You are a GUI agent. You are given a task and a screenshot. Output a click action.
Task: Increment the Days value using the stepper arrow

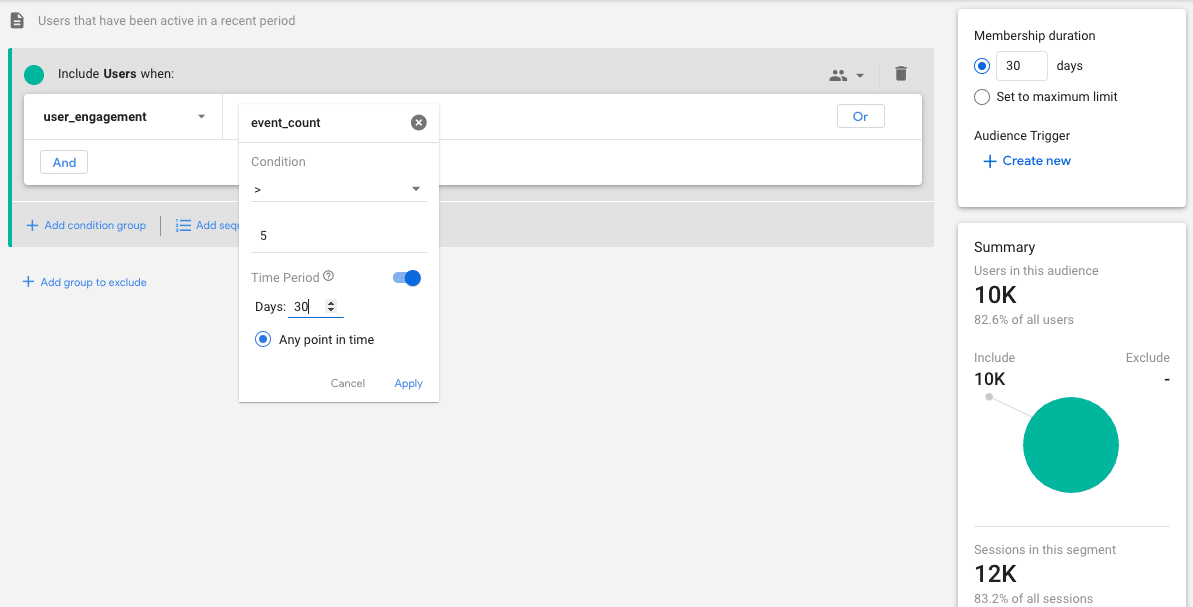(x=331, y=302)
